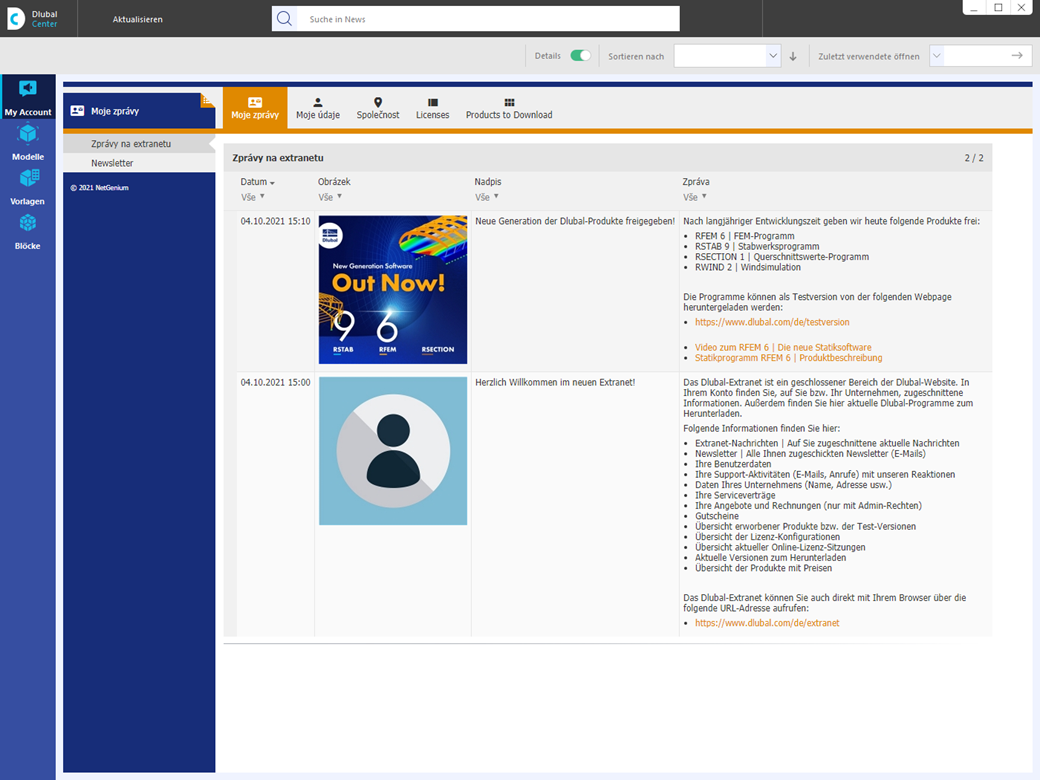Open the Sortieren nach dropdown

pos(727,56)
